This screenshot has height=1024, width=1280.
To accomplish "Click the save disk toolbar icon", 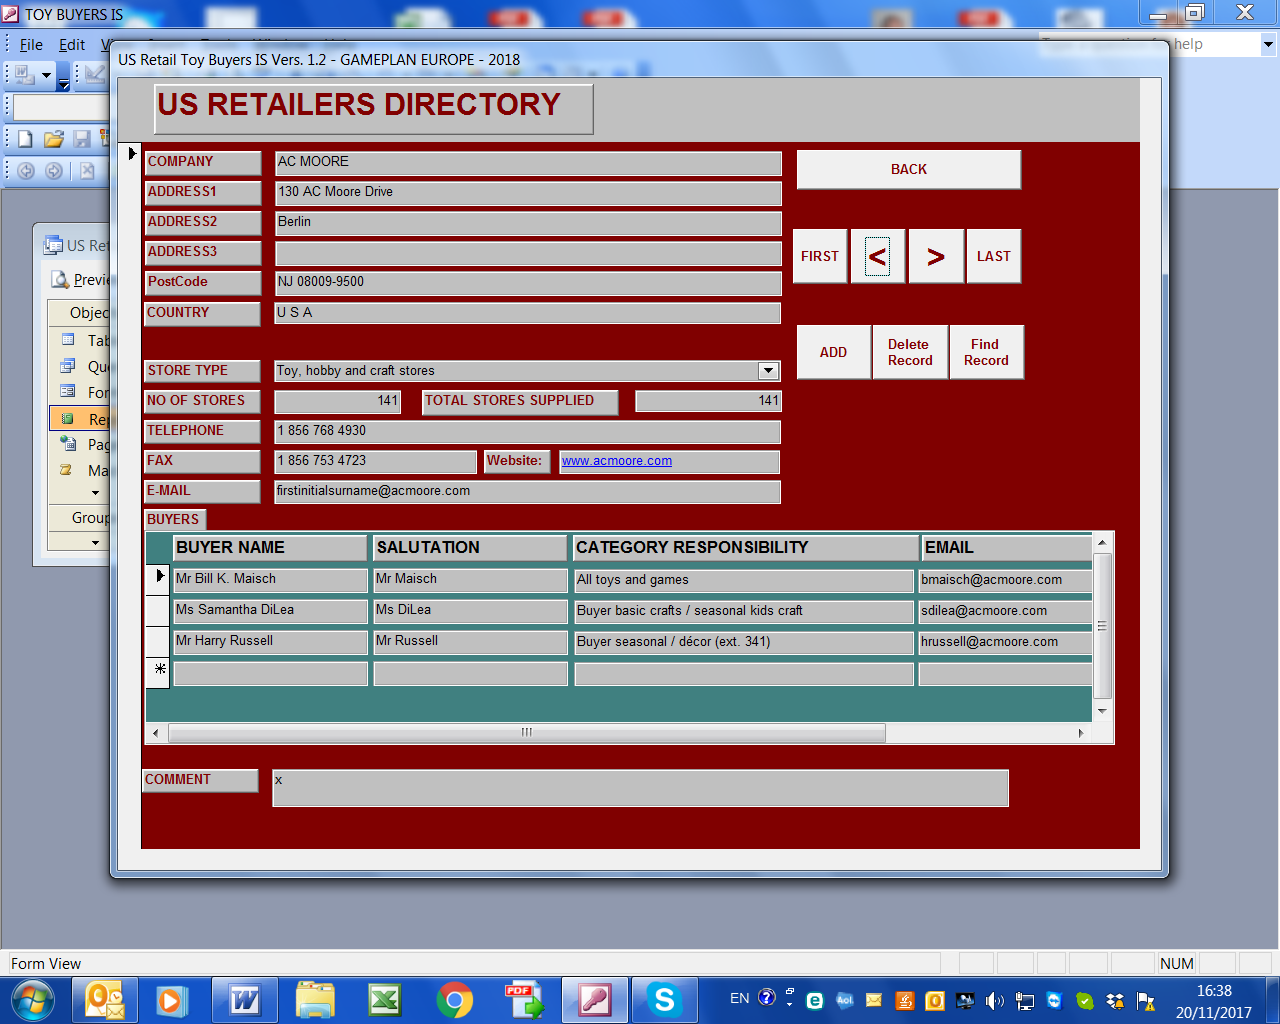I will pos(82,139).
